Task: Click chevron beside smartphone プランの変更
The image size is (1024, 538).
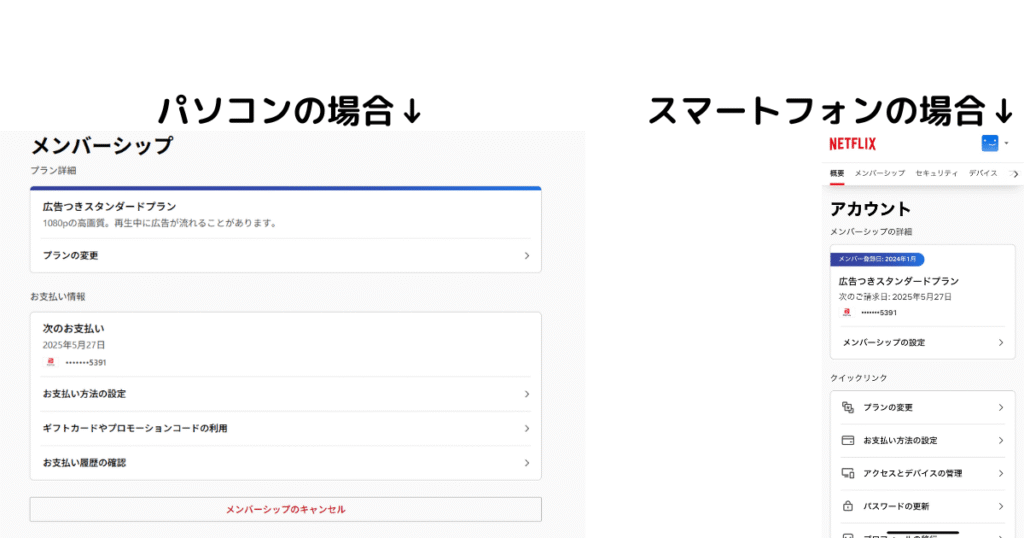Action: [x=1000, y=407]
